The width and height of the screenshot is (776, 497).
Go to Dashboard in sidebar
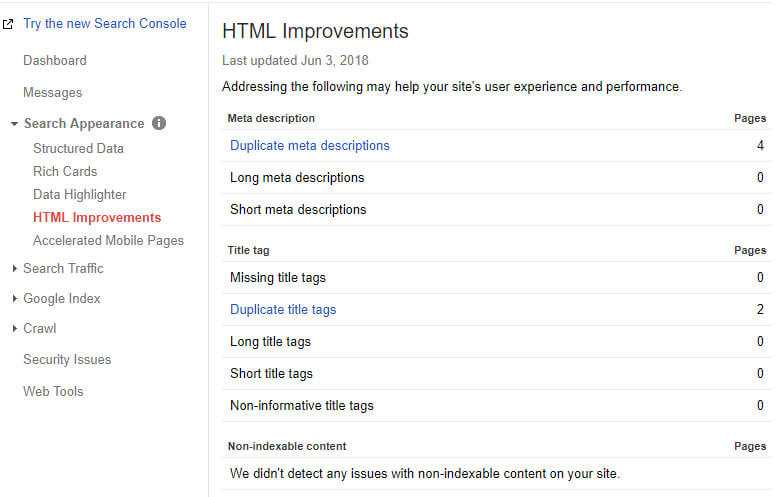click(55, 60)
